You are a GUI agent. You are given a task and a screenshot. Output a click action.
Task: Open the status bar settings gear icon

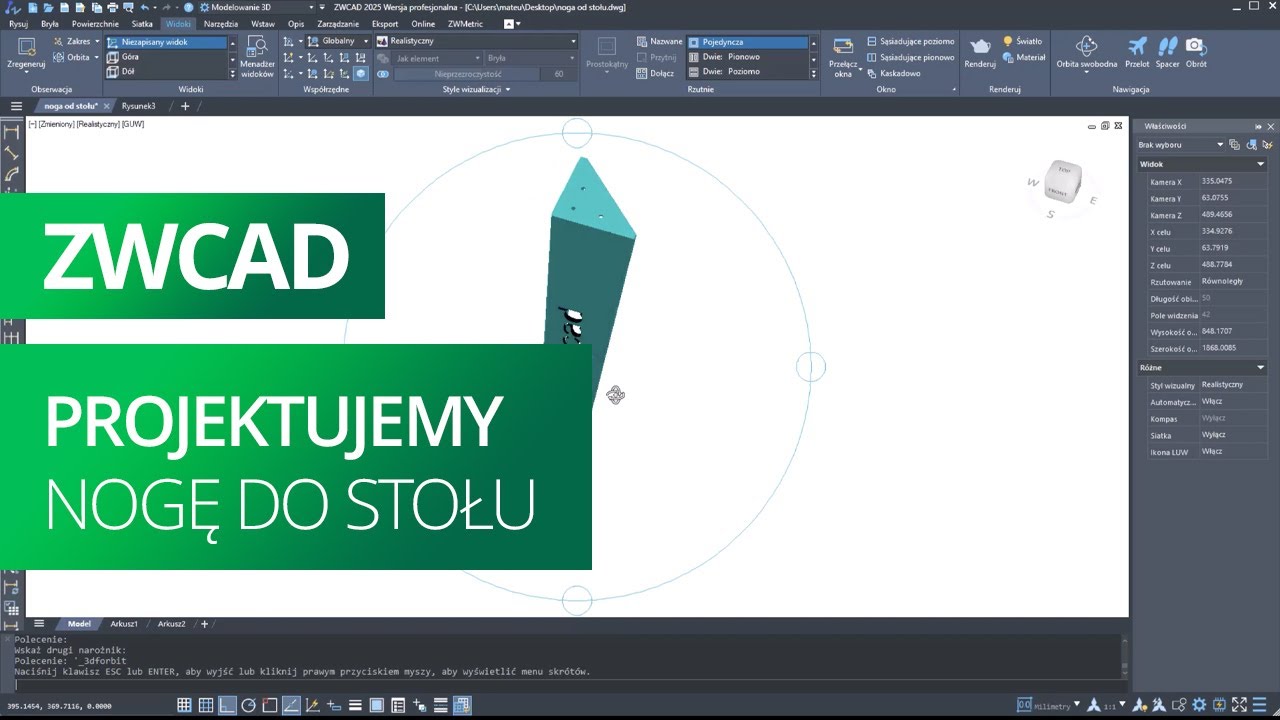pos(1199,705)
